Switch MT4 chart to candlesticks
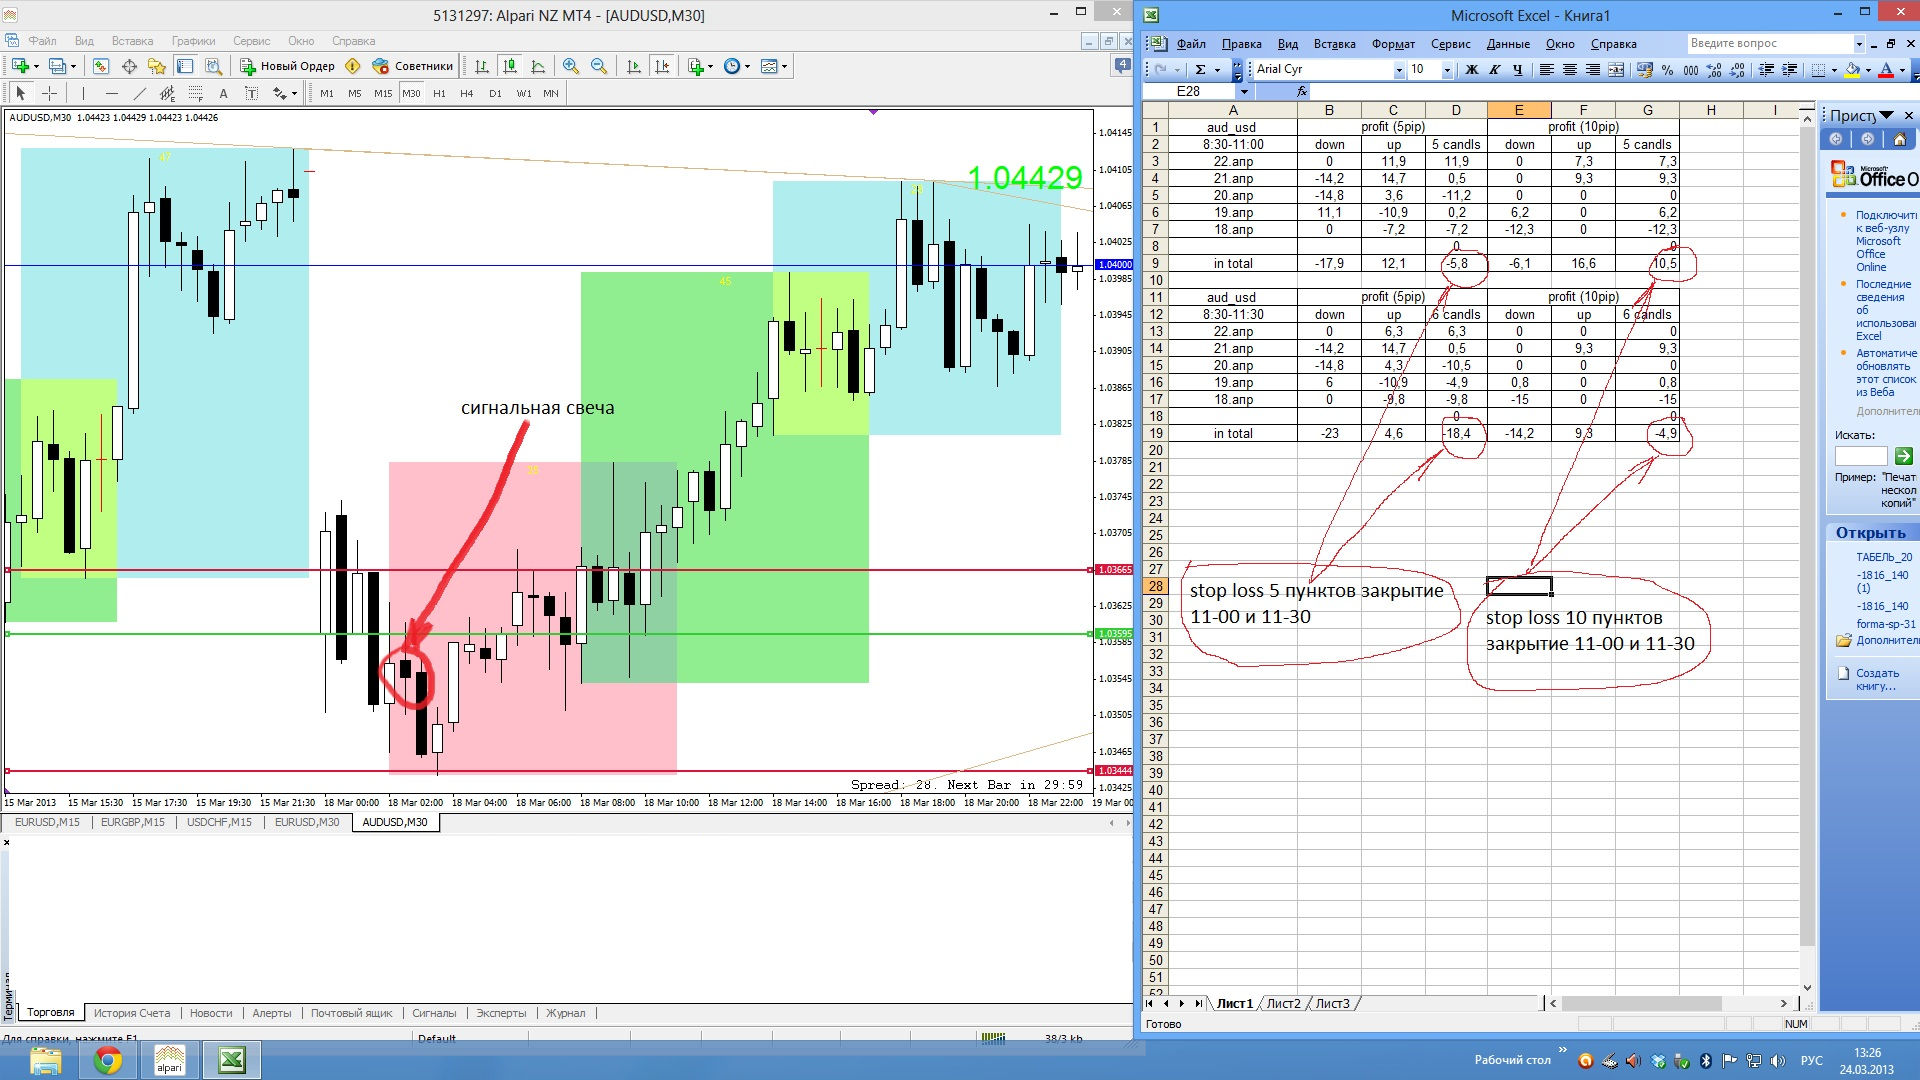 tap(510, 66)
